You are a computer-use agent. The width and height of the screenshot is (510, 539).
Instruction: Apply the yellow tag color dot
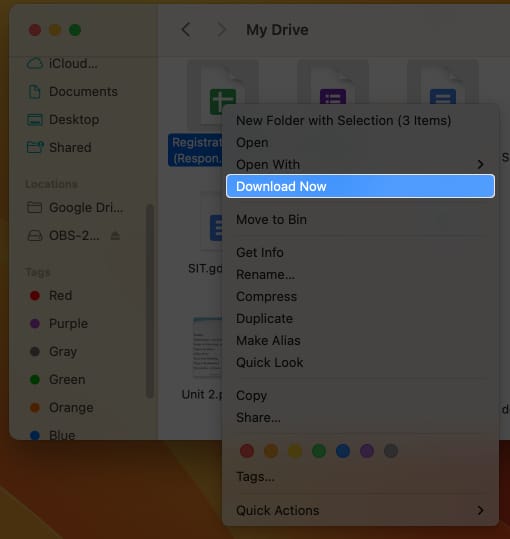click(x=295, y=451)
